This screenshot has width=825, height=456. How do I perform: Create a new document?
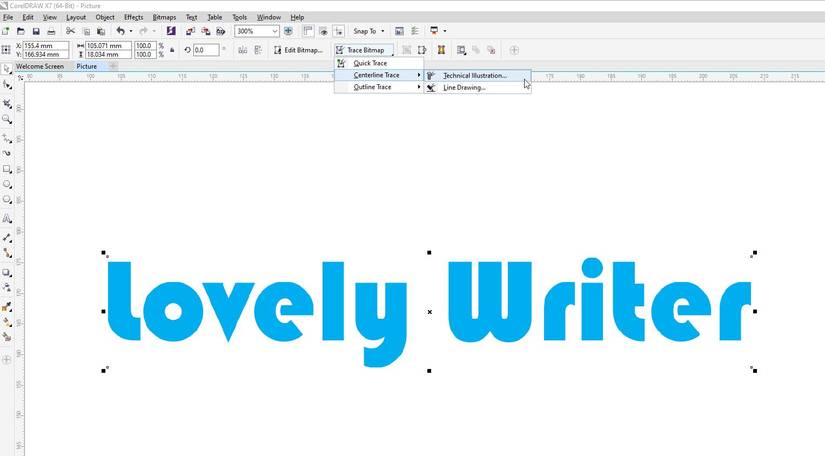6,31
